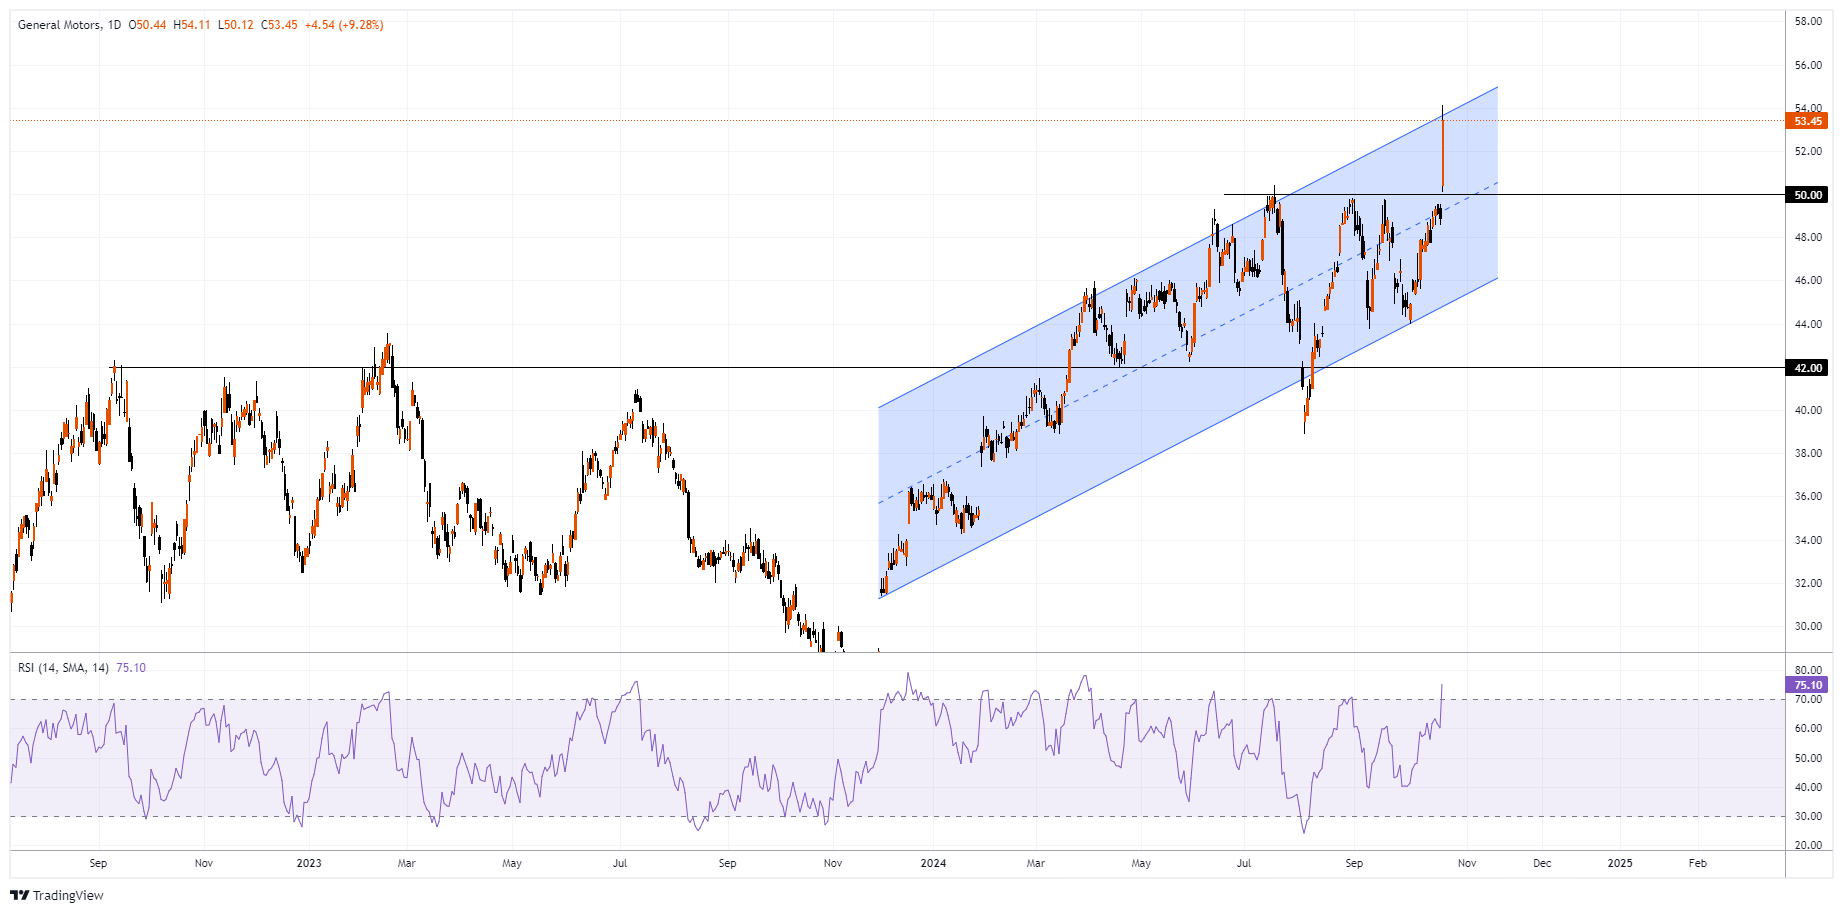The width and height of the screenshot is (1843, 913).
Task: Click the 2025 label on time axis
Action: [1619, 863]
